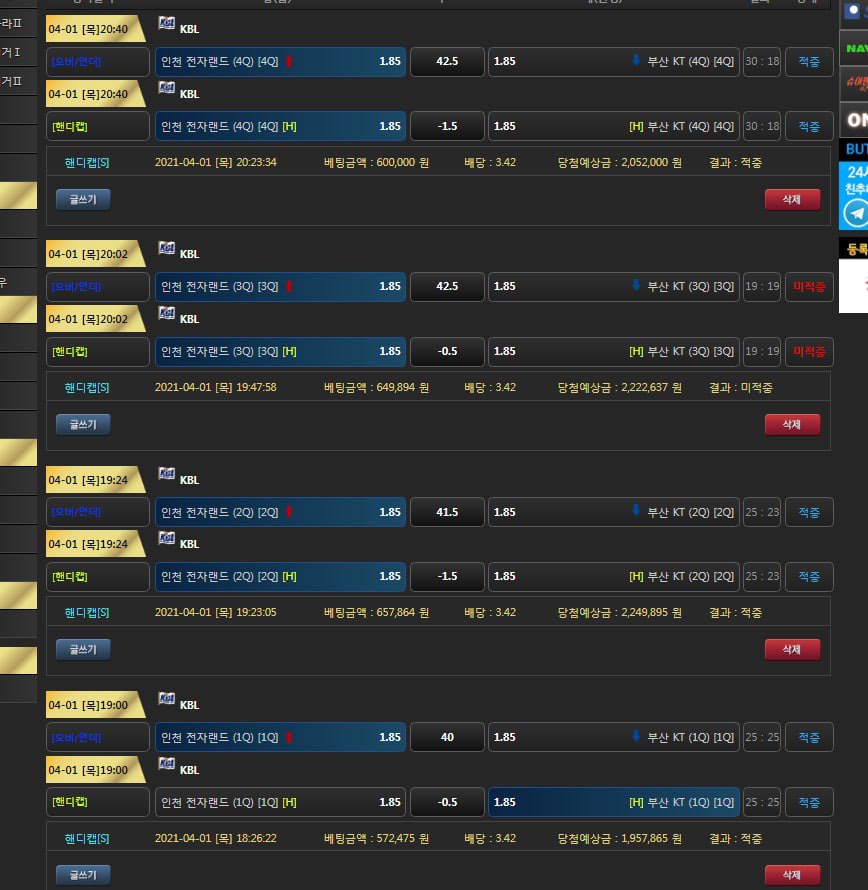This screenshot has width=868, height=890.
Task: Click red up arrow on 인천 전자랜드 2Q over
Action: [x=289, y=512]
